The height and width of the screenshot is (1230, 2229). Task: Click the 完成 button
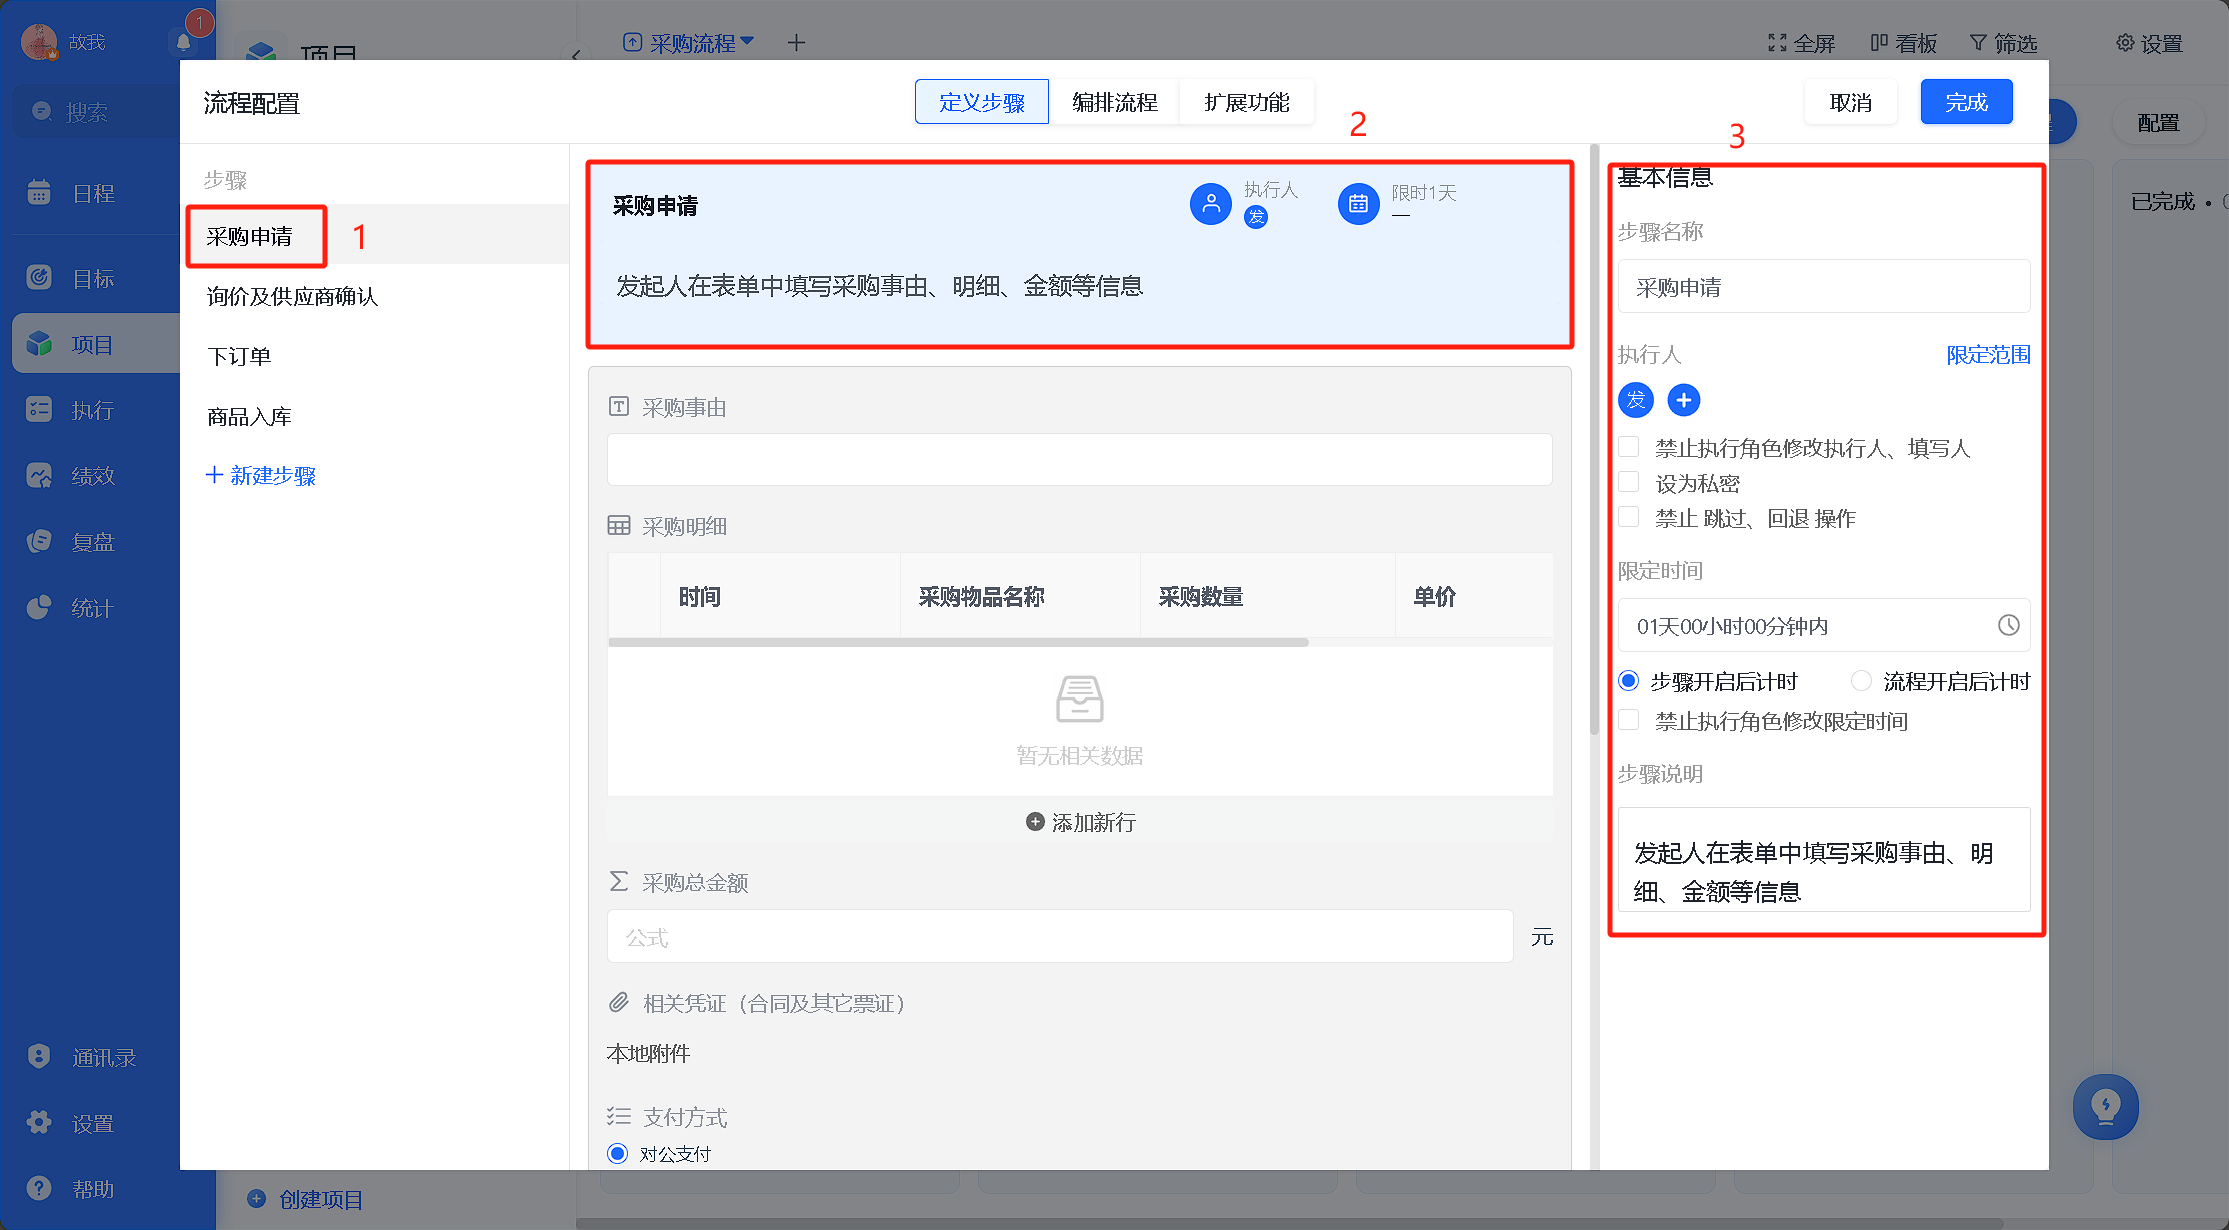pyautogui.click(x=1966, y=102)
